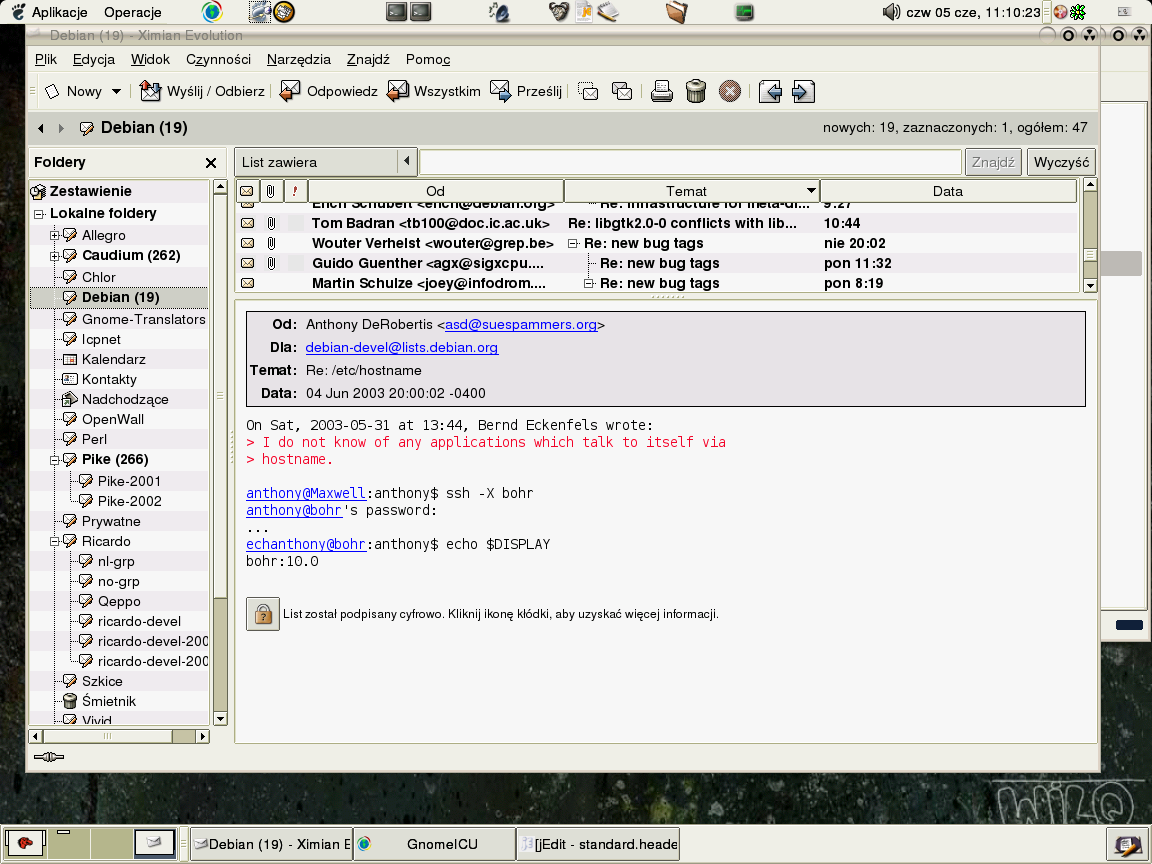Open the debian-devel@lists.debian.org link
This screenshot has width=1152, height=864.
tap(401, 348)
